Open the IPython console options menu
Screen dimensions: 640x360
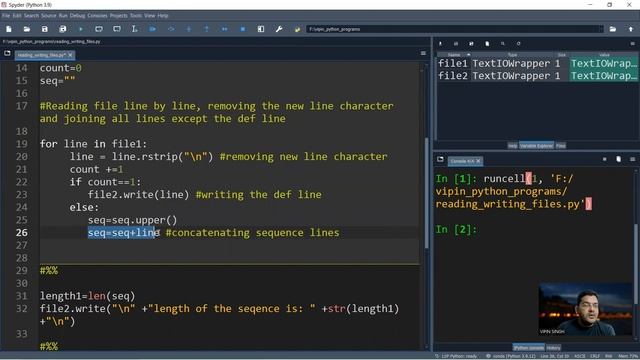(x=633, y=159)
